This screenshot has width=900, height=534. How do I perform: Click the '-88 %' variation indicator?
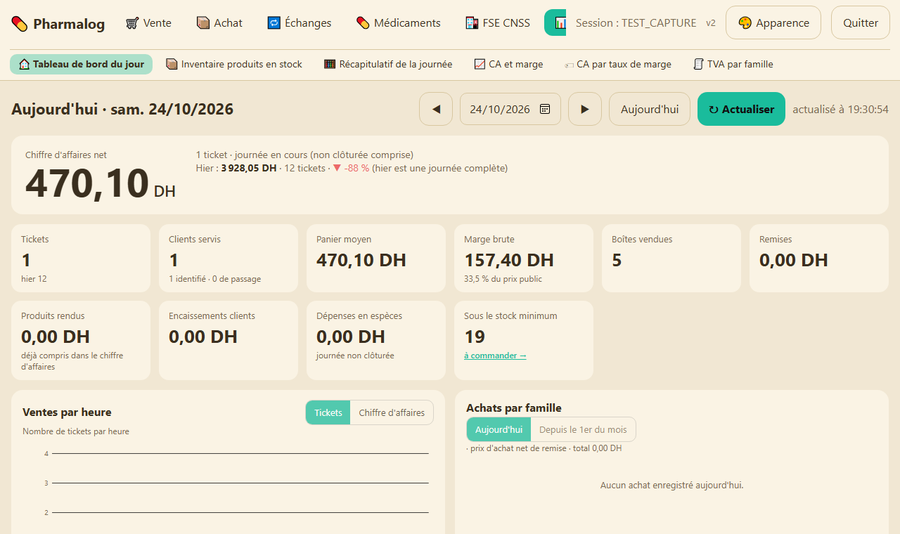[x=351, y=168]
